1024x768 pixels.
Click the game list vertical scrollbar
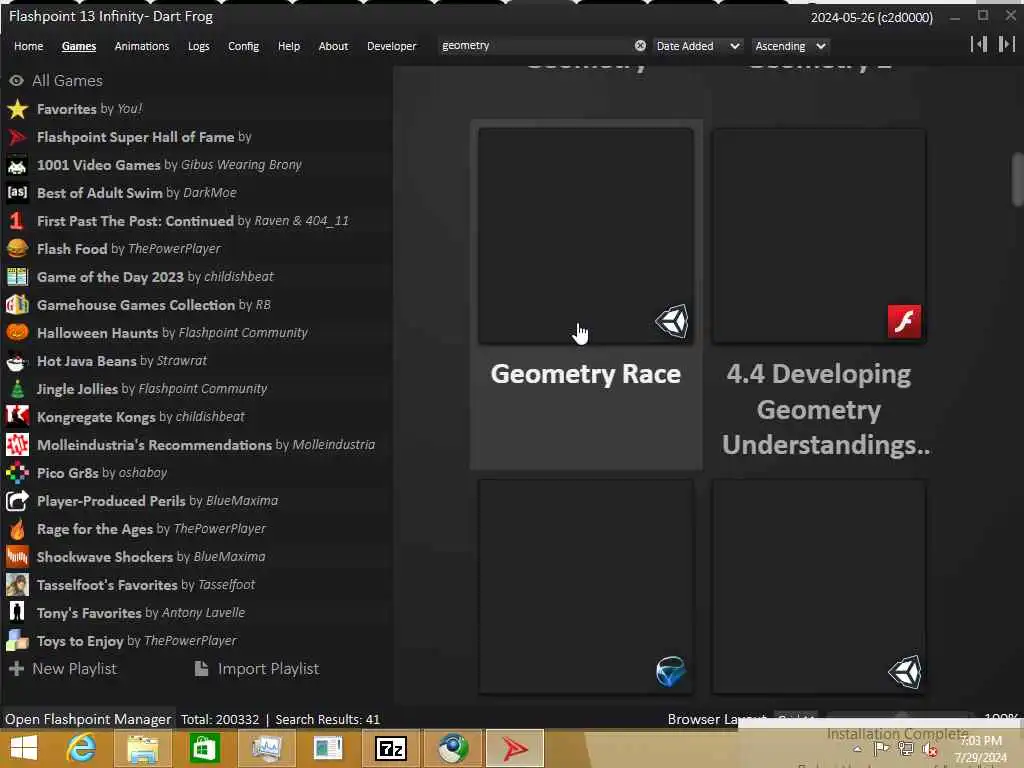[x=1017, y=180]
